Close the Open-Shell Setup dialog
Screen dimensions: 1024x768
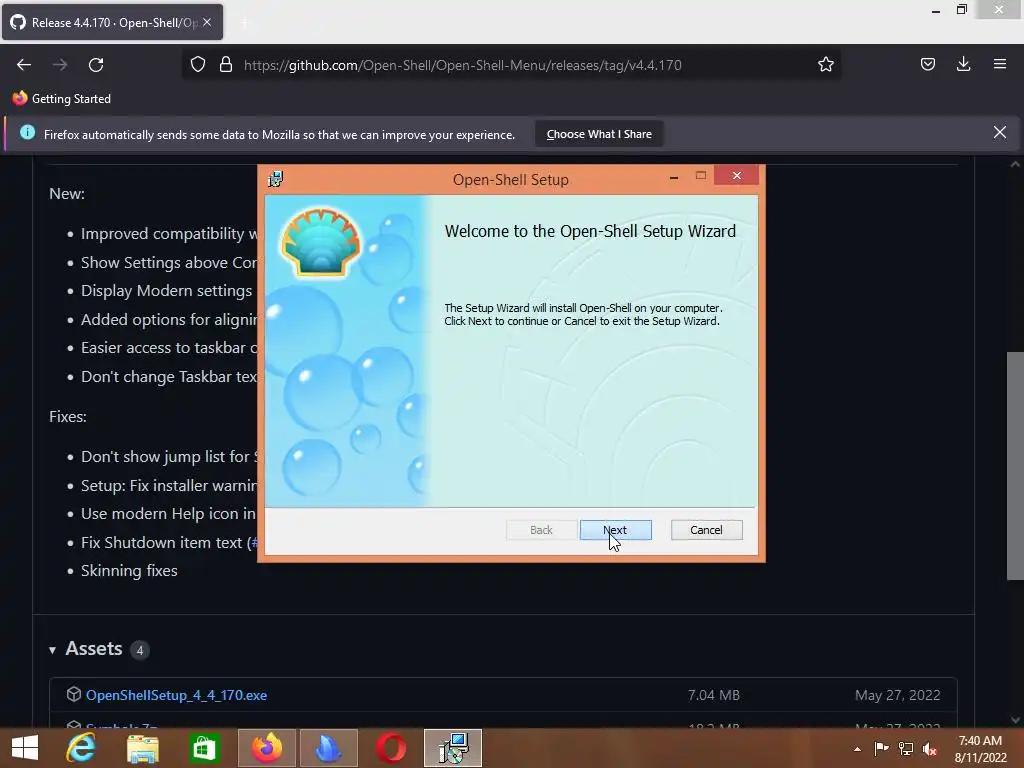[x=736, y=176]
